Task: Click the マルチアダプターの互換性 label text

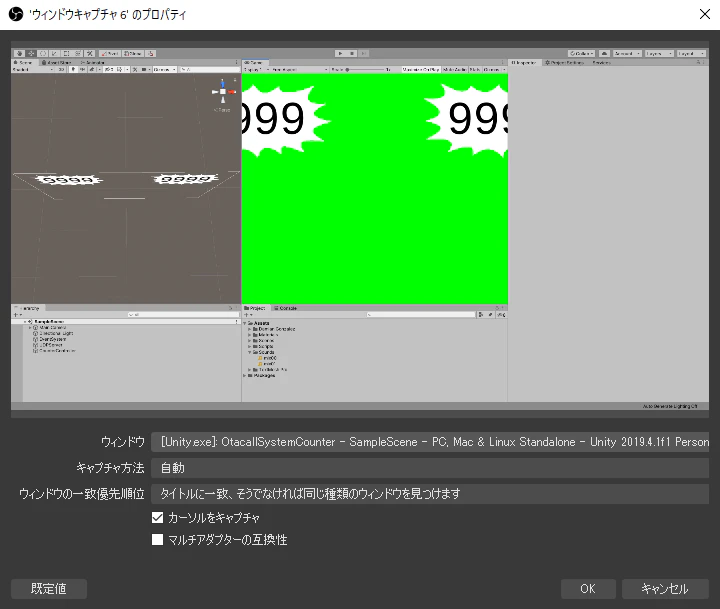Action: click(228, 539)
